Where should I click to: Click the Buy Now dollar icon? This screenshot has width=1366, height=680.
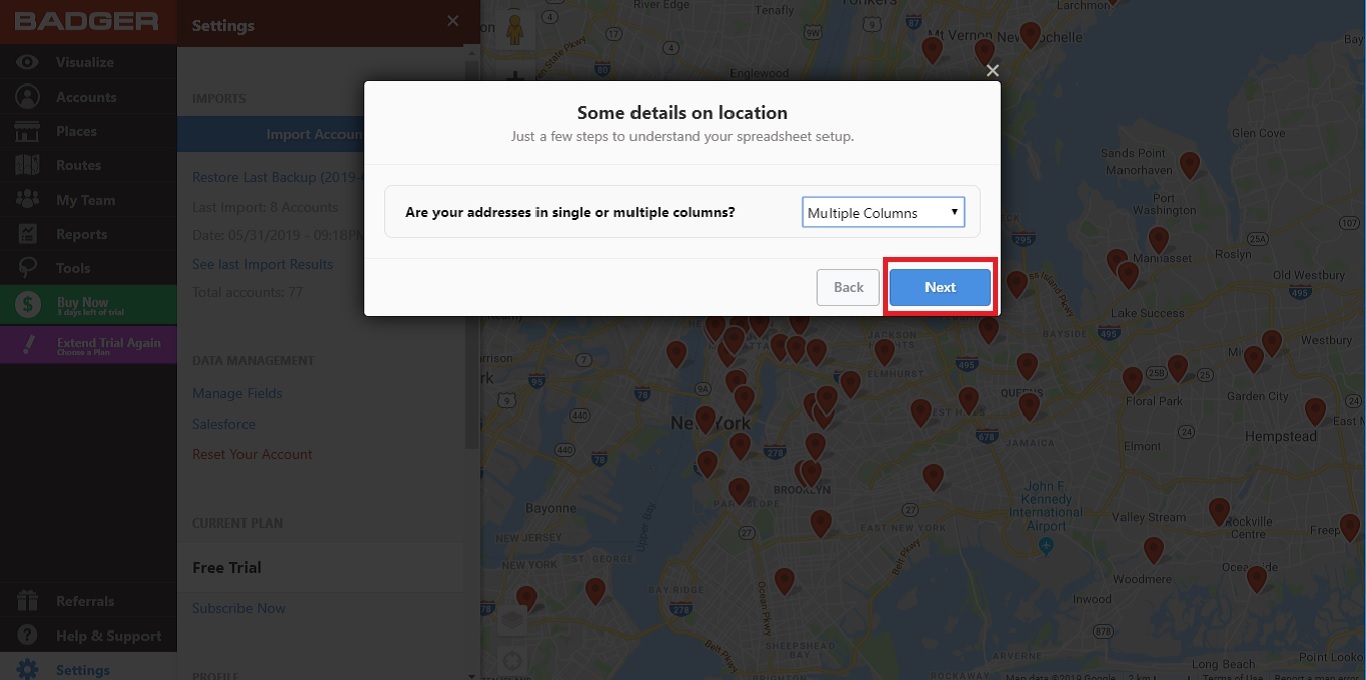click(x=28, y=305)
